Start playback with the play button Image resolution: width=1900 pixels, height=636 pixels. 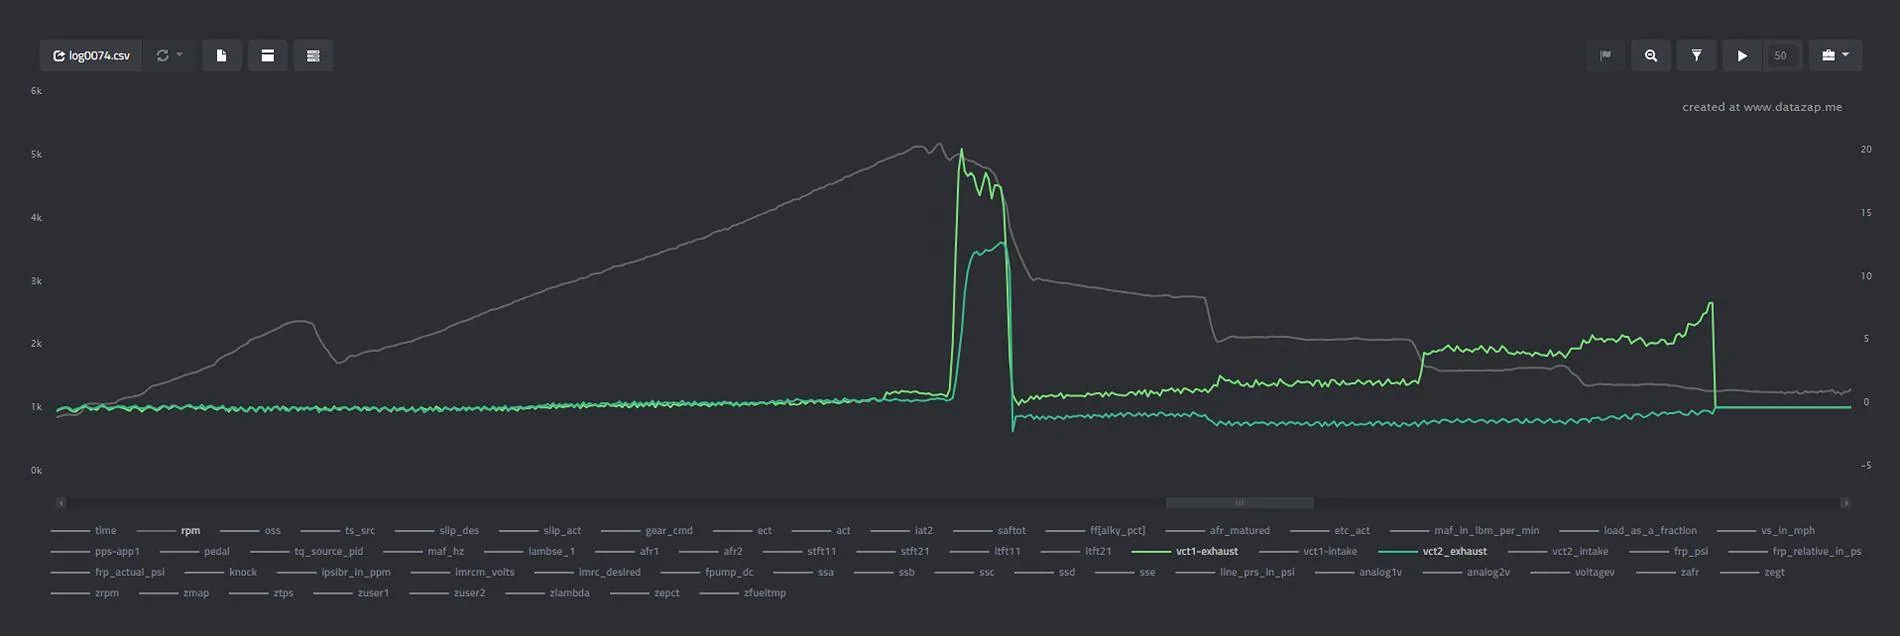point(1742,56)
